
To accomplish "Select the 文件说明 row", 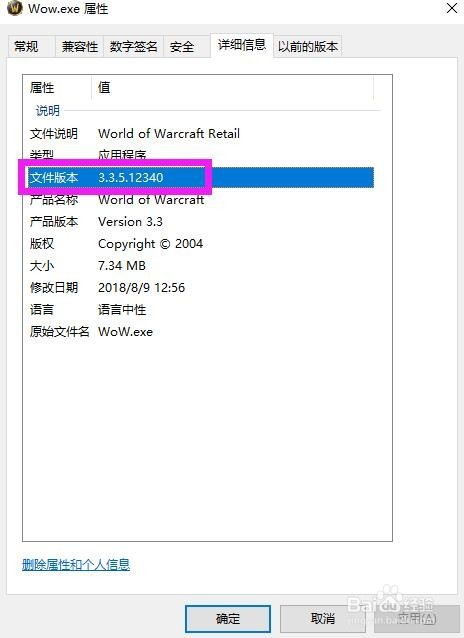I will (201, 133).
